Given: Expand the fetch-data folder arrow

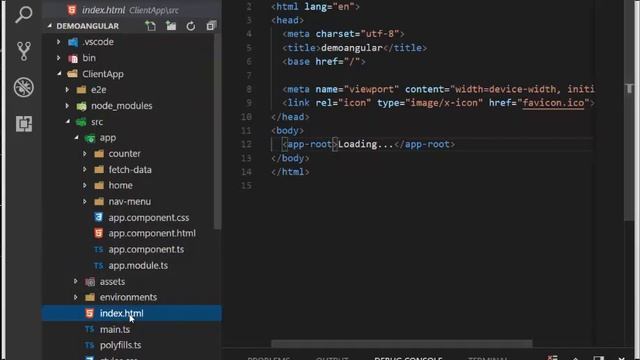Looking at the screenshot, I should [x=85, y=169].
